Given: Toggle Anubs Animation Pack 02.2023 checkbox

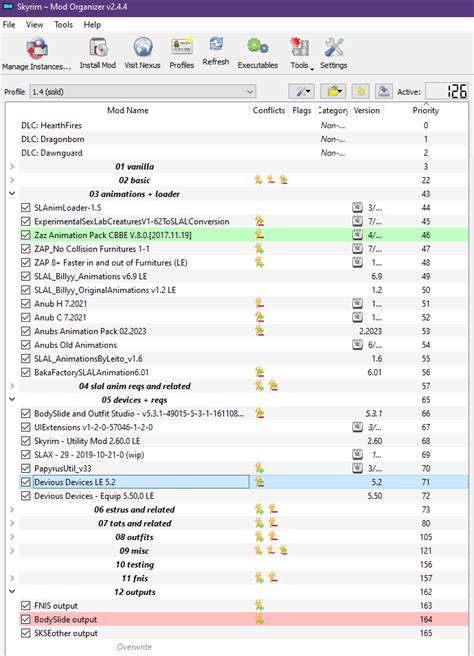Looking at the screenshot, I should click(x=26, y=331).
